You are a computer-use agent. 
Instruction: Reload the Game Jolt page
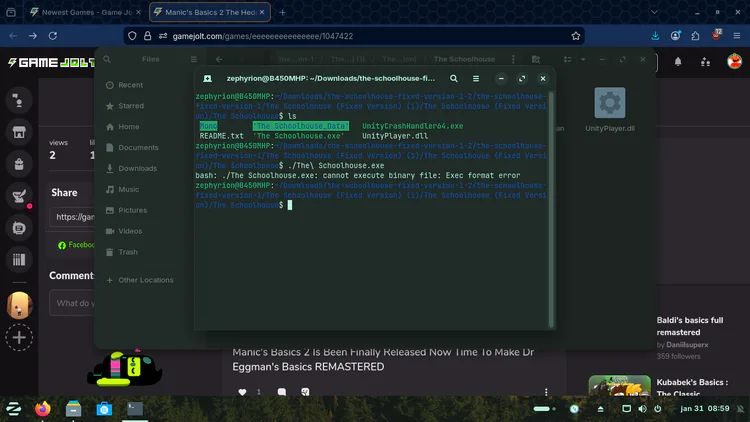(53, 36)
